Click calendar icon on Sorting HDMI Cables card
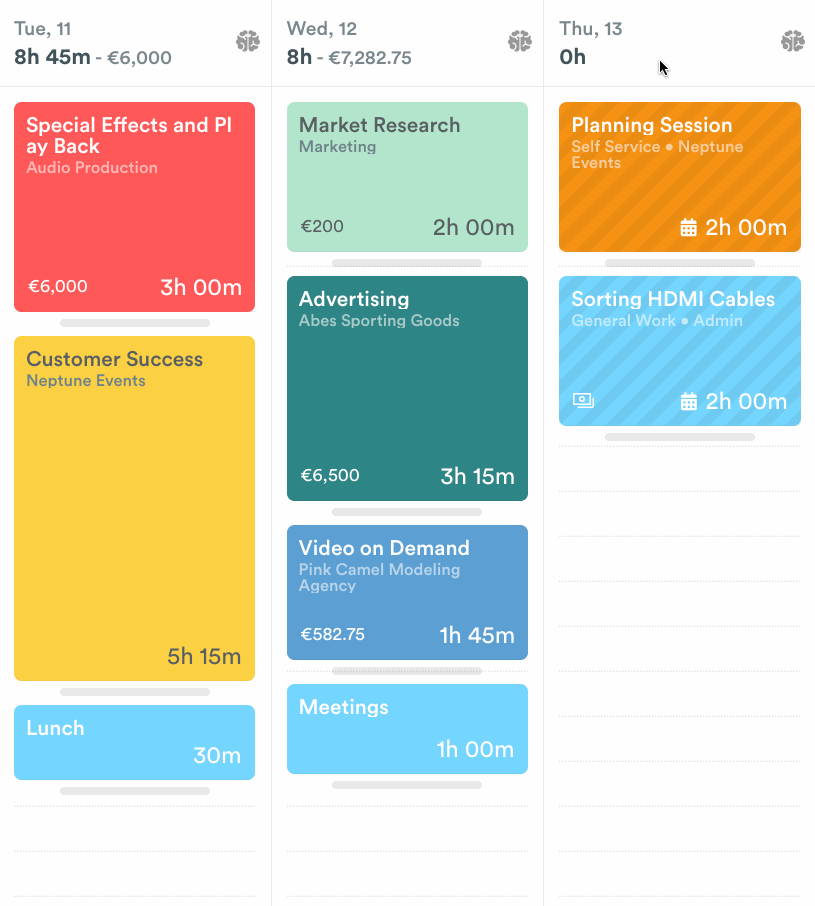 point(688,402)
